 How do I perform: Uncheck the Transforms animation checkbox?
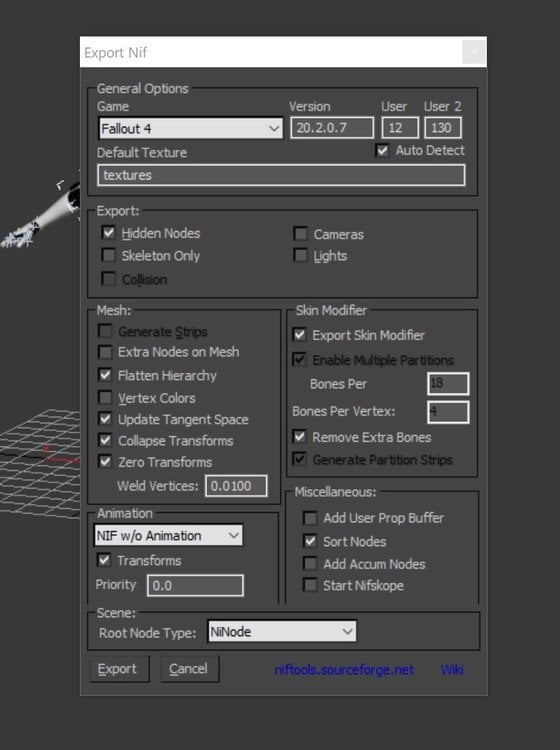[104, 560]
